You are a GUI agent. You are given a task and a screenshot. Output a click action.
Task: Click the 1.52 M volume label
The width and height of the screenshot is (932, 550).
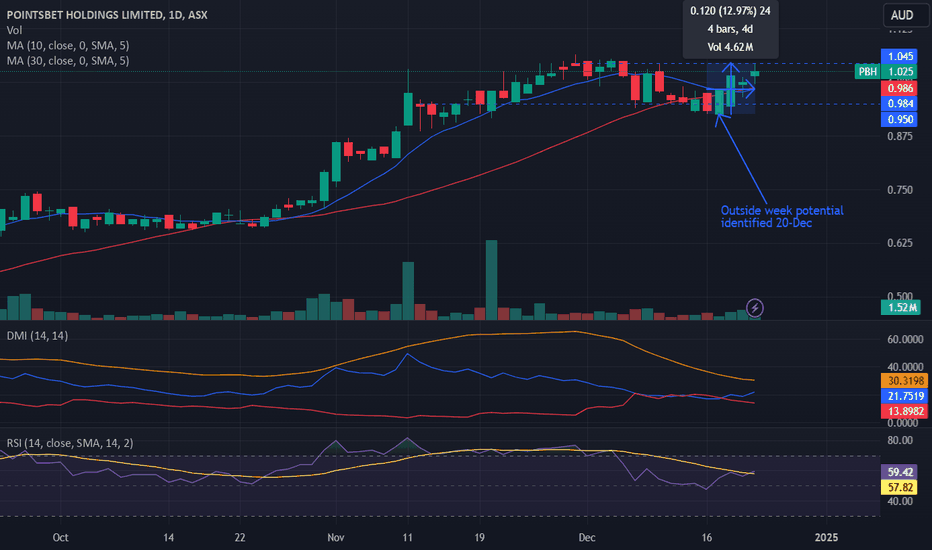coord(900,307)
